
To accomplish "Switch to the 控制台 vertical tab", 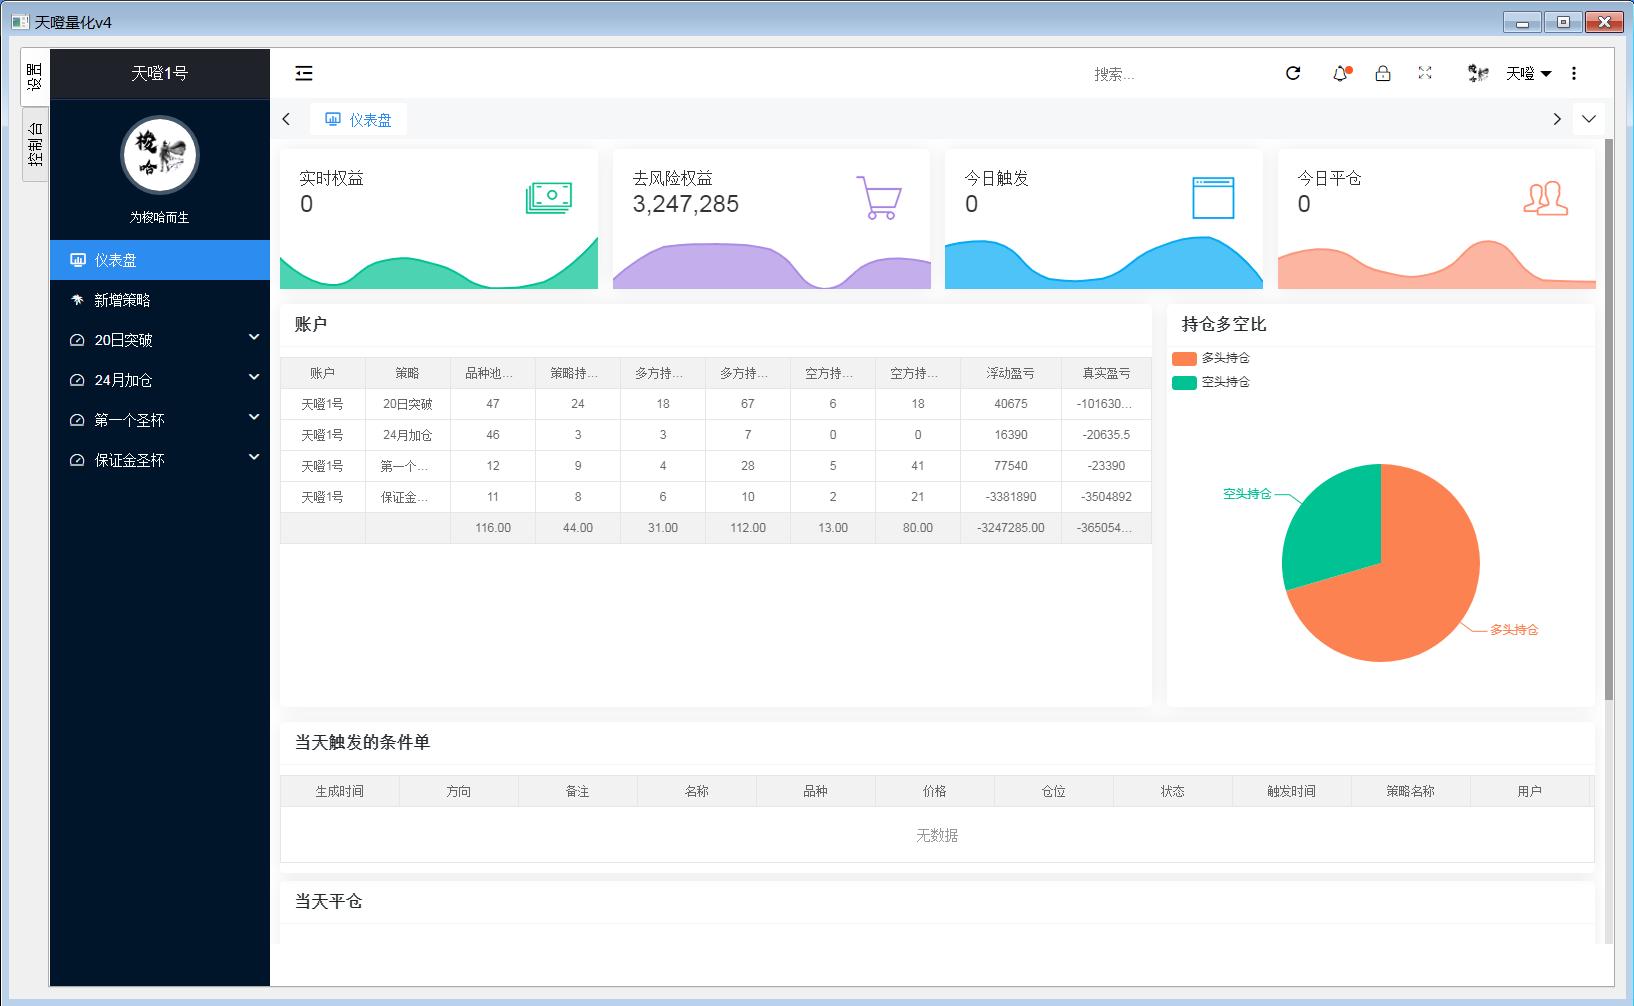I will [35, 144].
